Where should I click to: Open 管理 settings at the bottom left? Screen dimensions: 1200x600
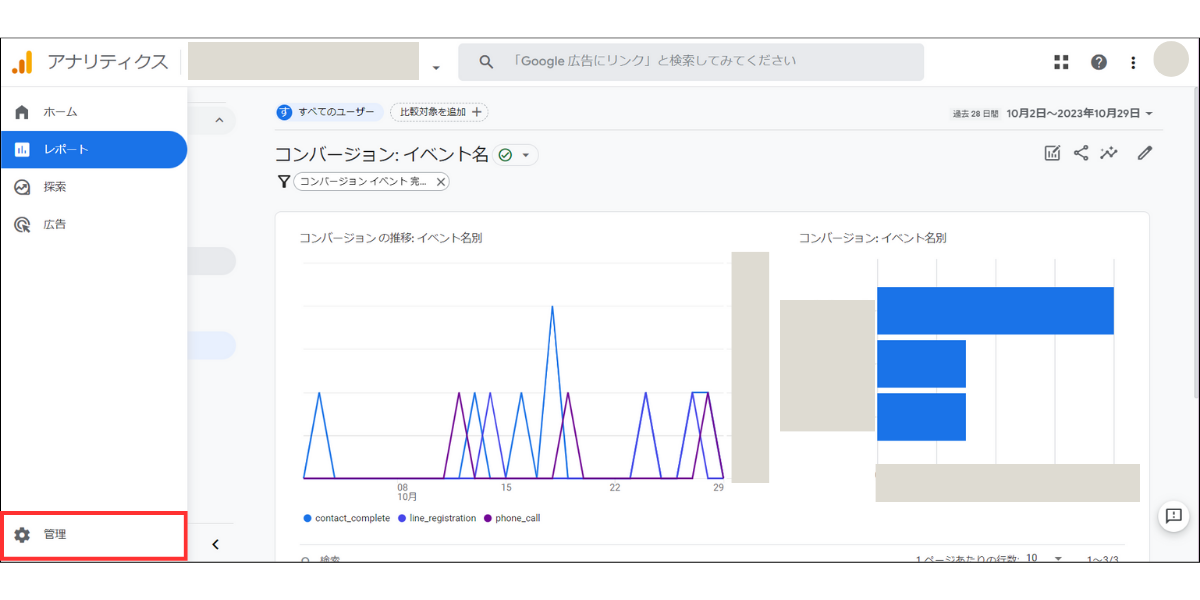(x=94, y=535)
